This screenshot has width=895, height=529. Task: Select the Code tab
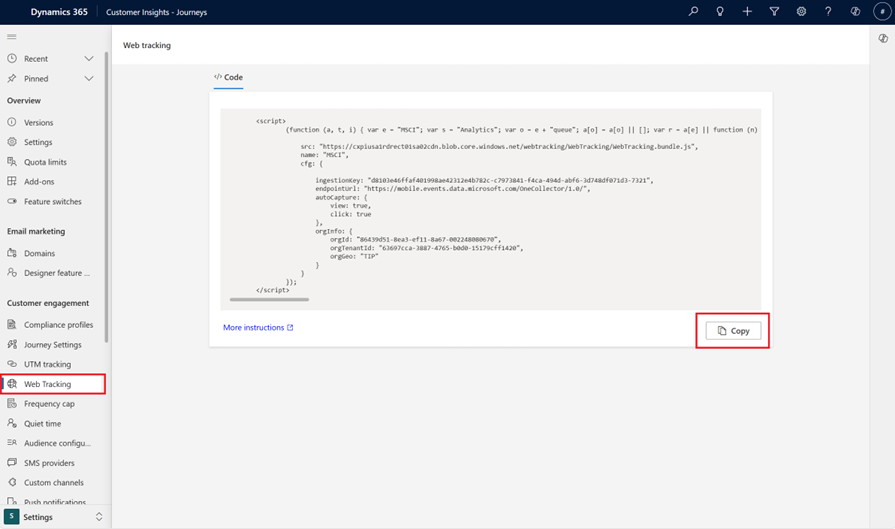pyautogui.click(x=228, y=77)
